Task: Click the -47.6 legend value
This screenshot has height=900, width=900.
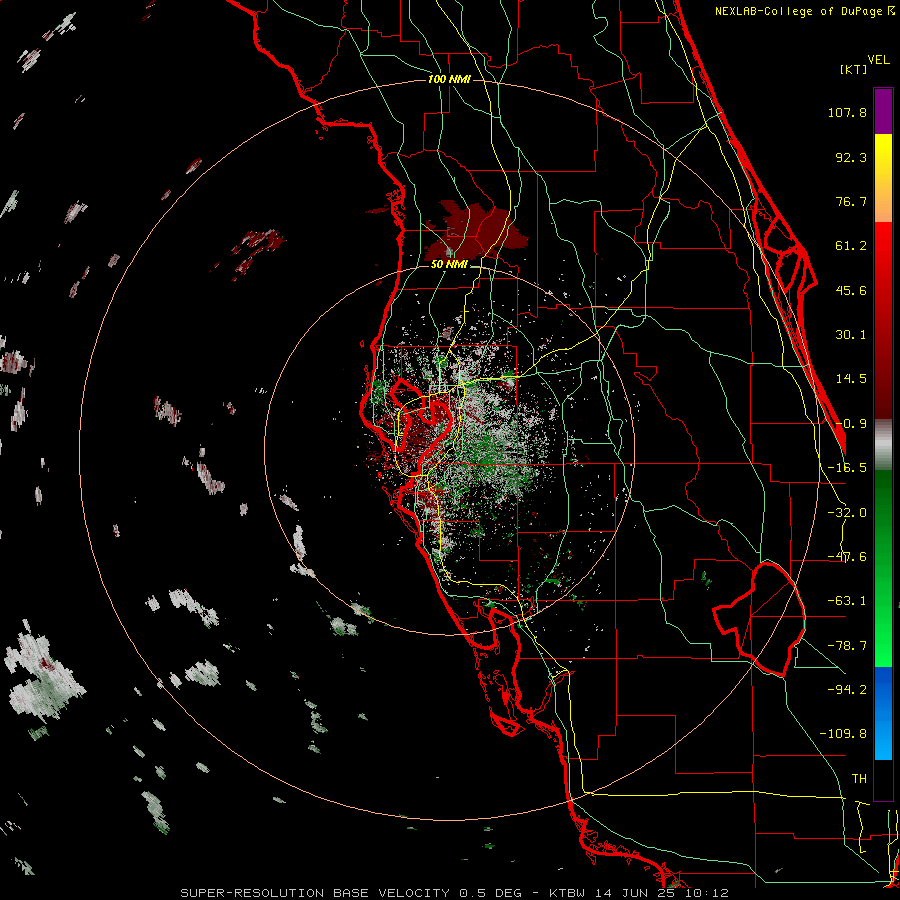Action: (847, 557)
